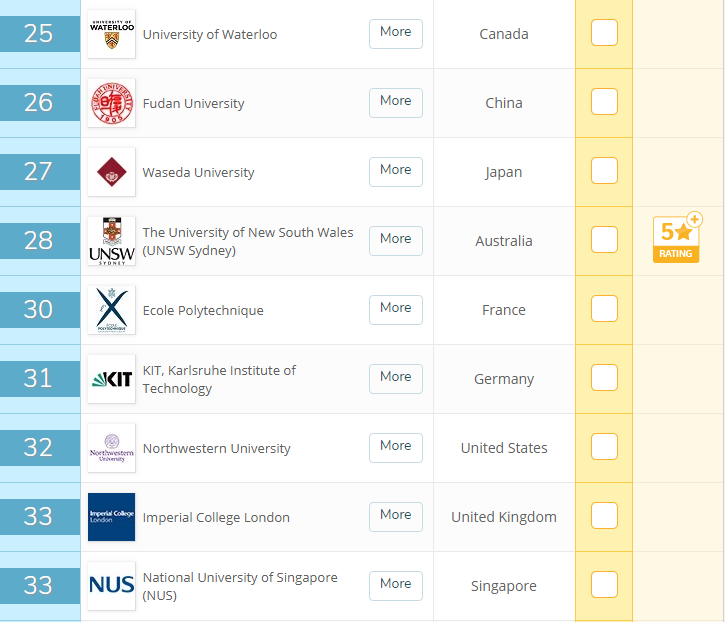The image size is (725, 622).
Task: Expand More details for Fudan University
Action: 395,101
